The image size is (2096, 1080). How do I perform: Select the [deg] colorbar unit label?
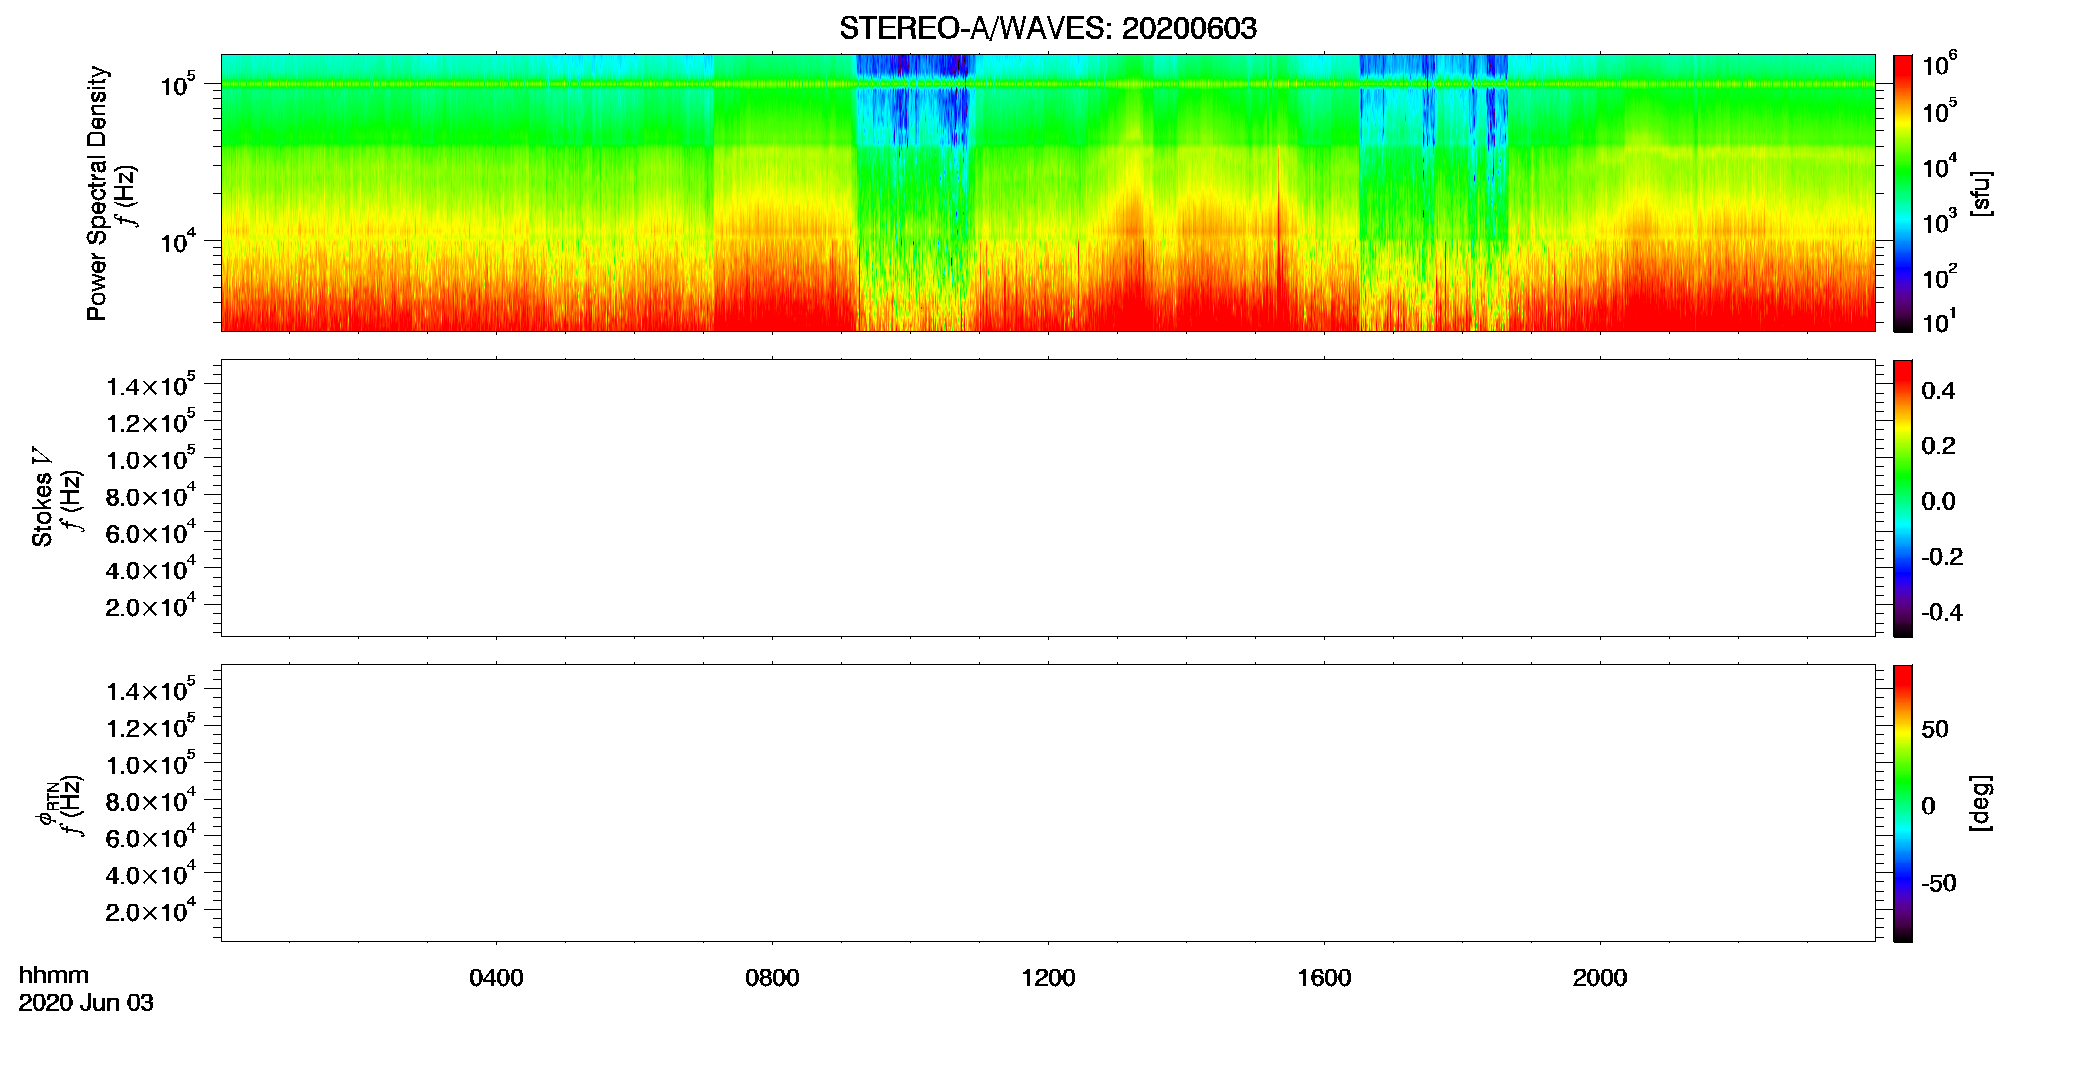click(1981, 803)
